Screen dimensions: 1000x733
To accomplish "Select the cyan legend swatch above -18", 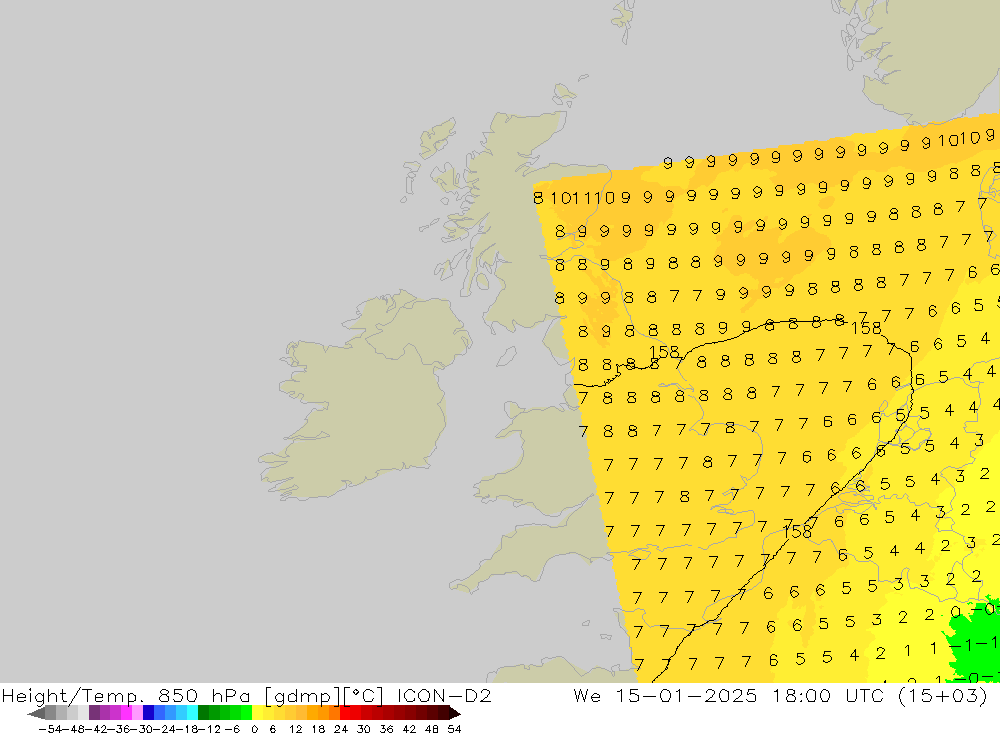I will pos(193,713).
